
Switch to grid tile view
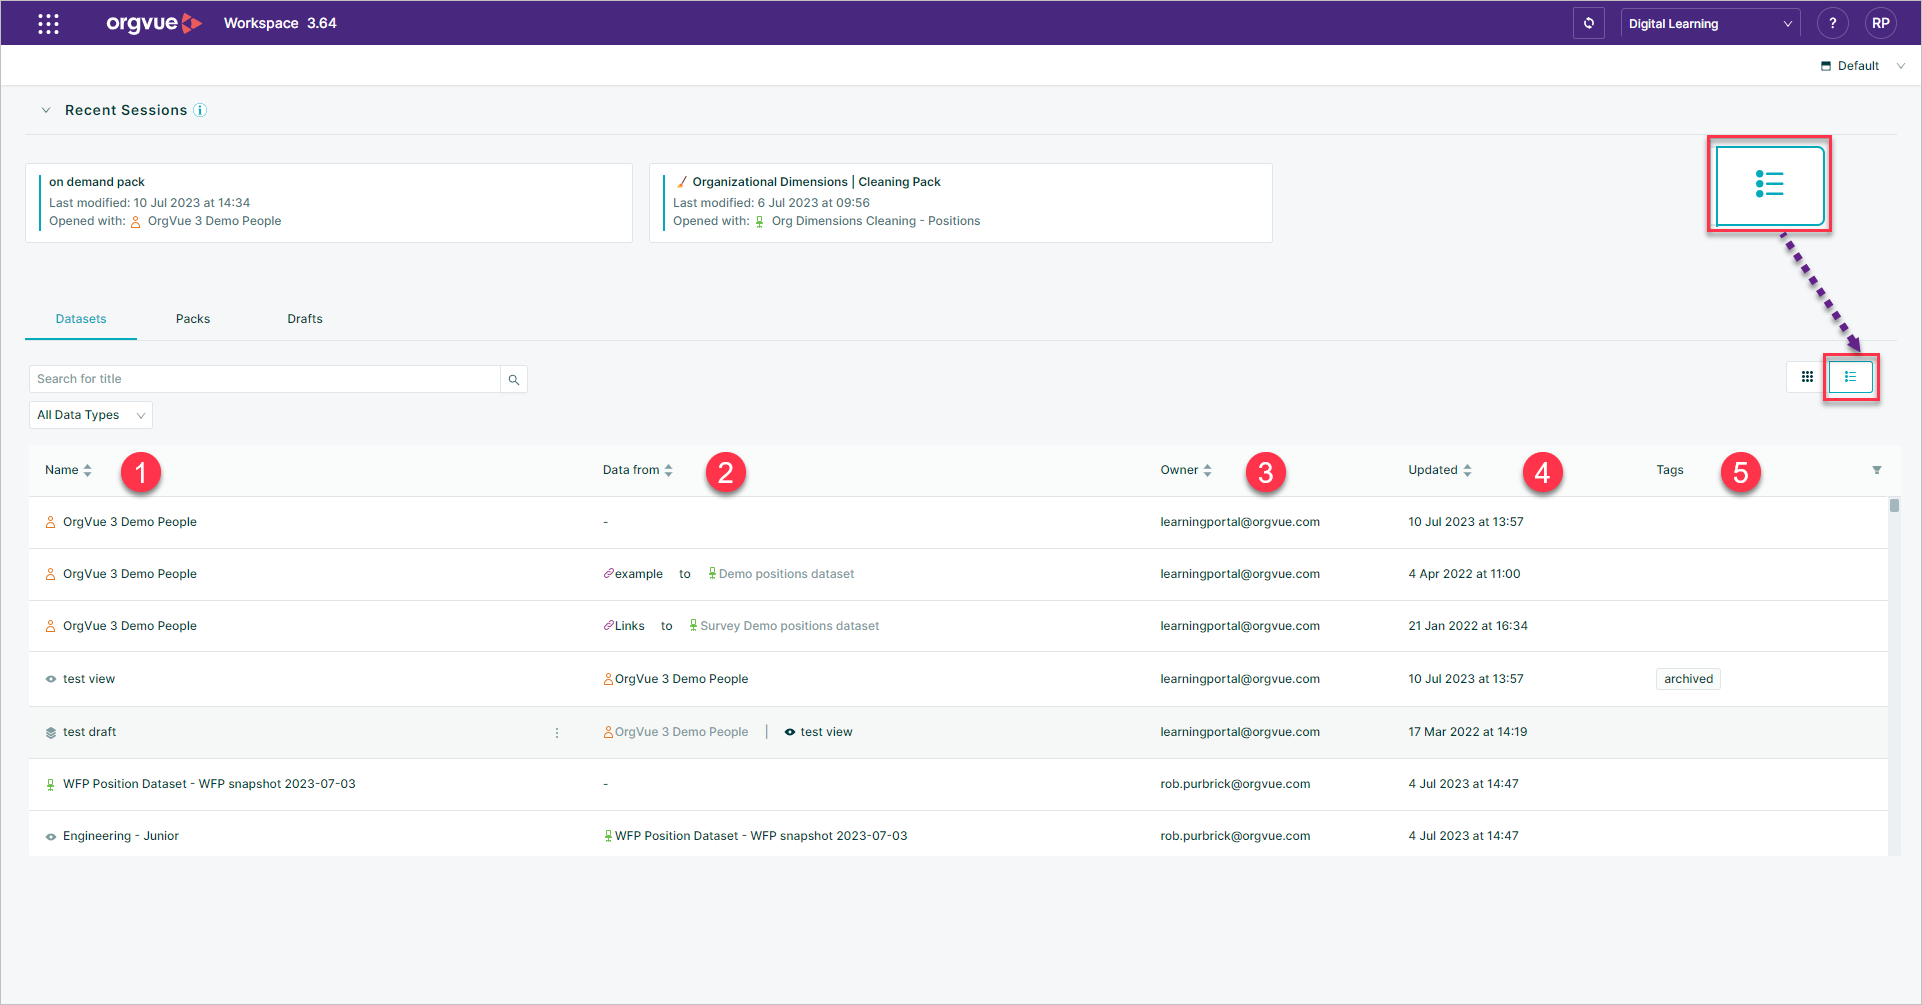(1807, 377)
